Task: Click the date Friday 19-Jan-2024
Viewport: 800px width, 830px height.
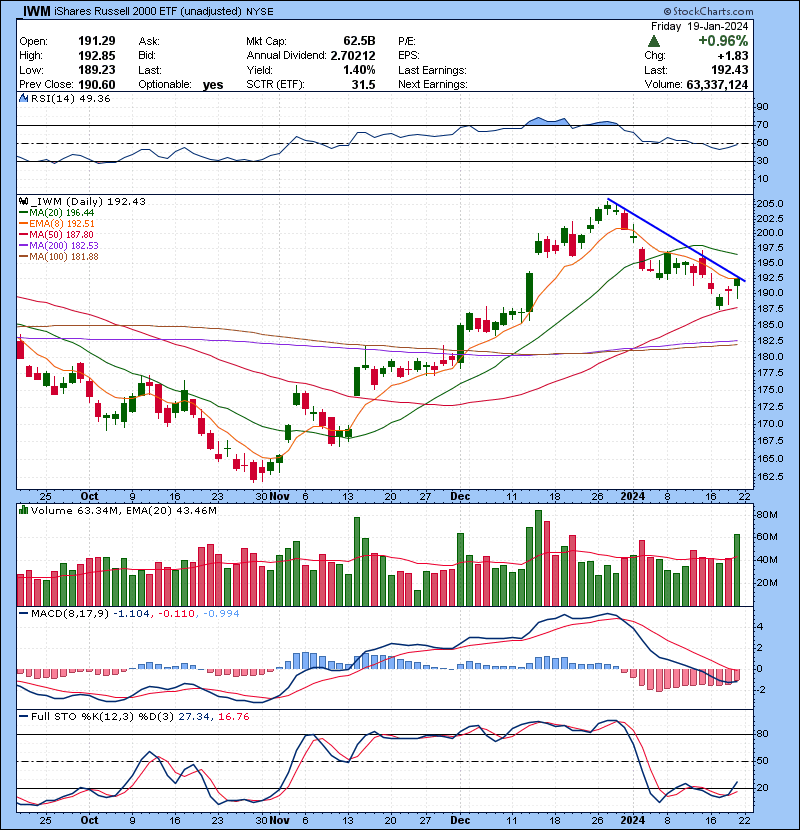Action: point(699,26)
